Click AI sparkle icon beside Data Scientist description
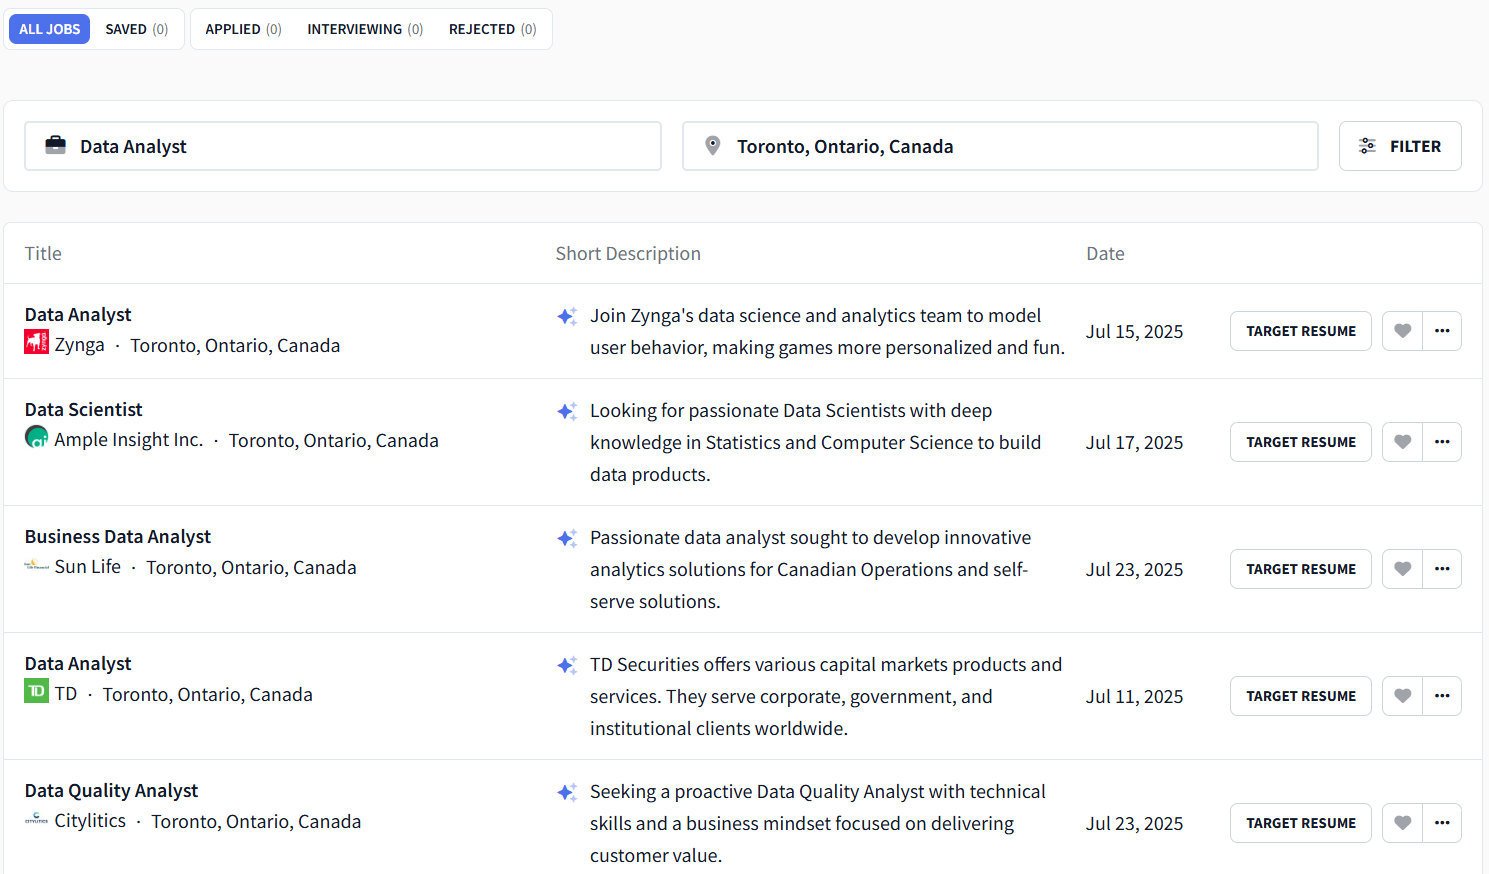1489x874 pixels. click(x=567, y=411)
